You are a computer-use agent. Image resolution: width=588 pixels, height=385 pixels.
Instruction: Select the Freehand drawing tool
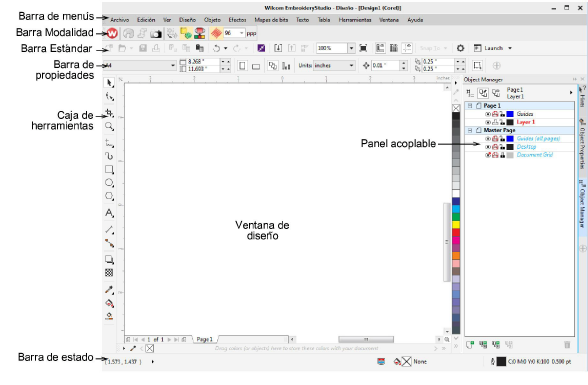click(109, 143)
